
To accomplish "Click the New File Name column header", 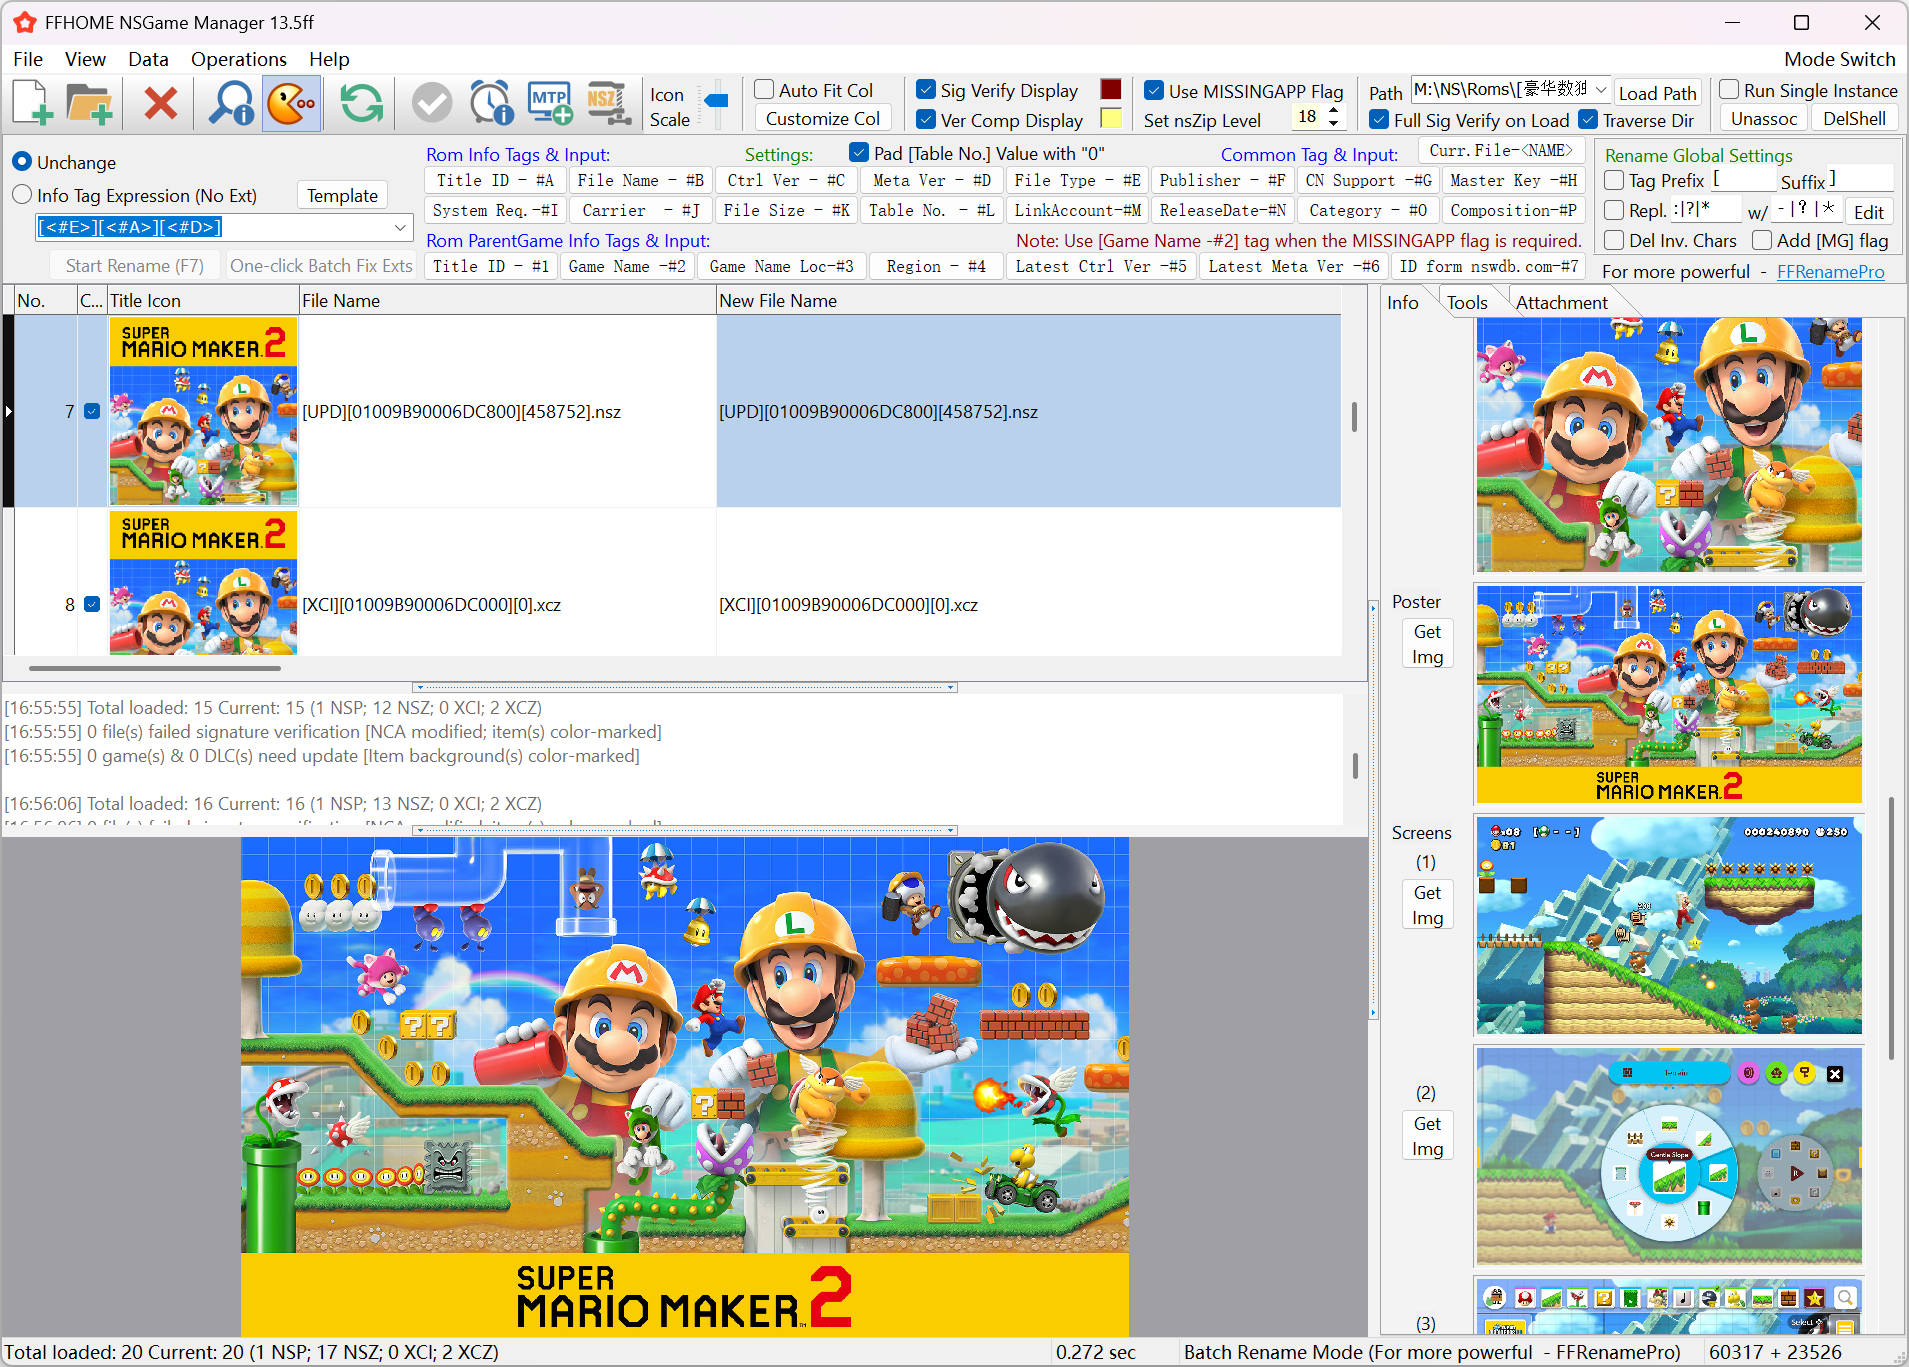I will 1028,300.
